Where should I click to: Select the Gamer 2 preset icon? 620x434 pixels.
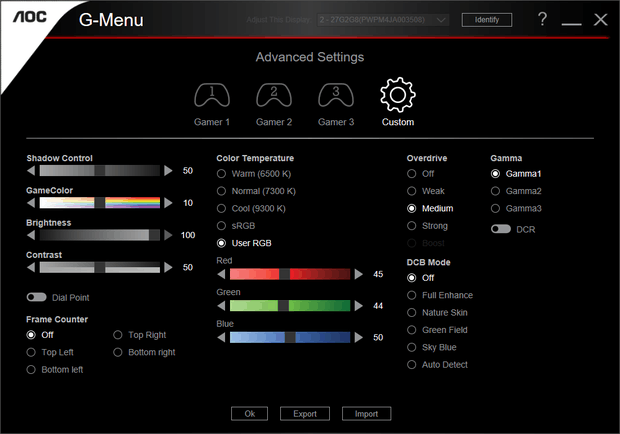(274, 95)
